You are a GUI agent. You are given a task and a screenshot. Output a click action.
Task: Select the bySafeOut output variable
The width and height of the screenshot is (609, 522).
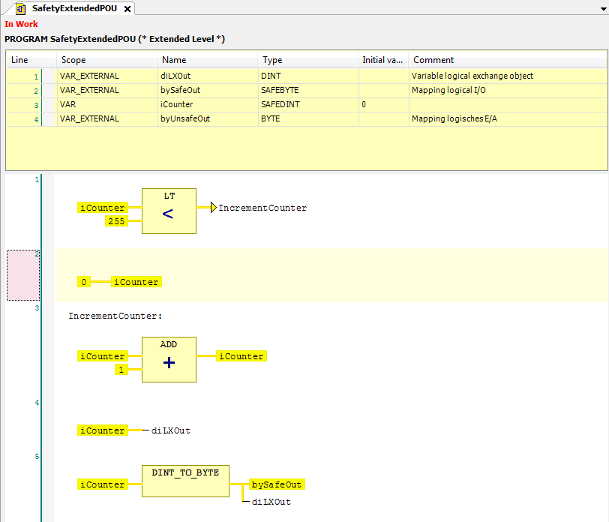coord(276,484)
